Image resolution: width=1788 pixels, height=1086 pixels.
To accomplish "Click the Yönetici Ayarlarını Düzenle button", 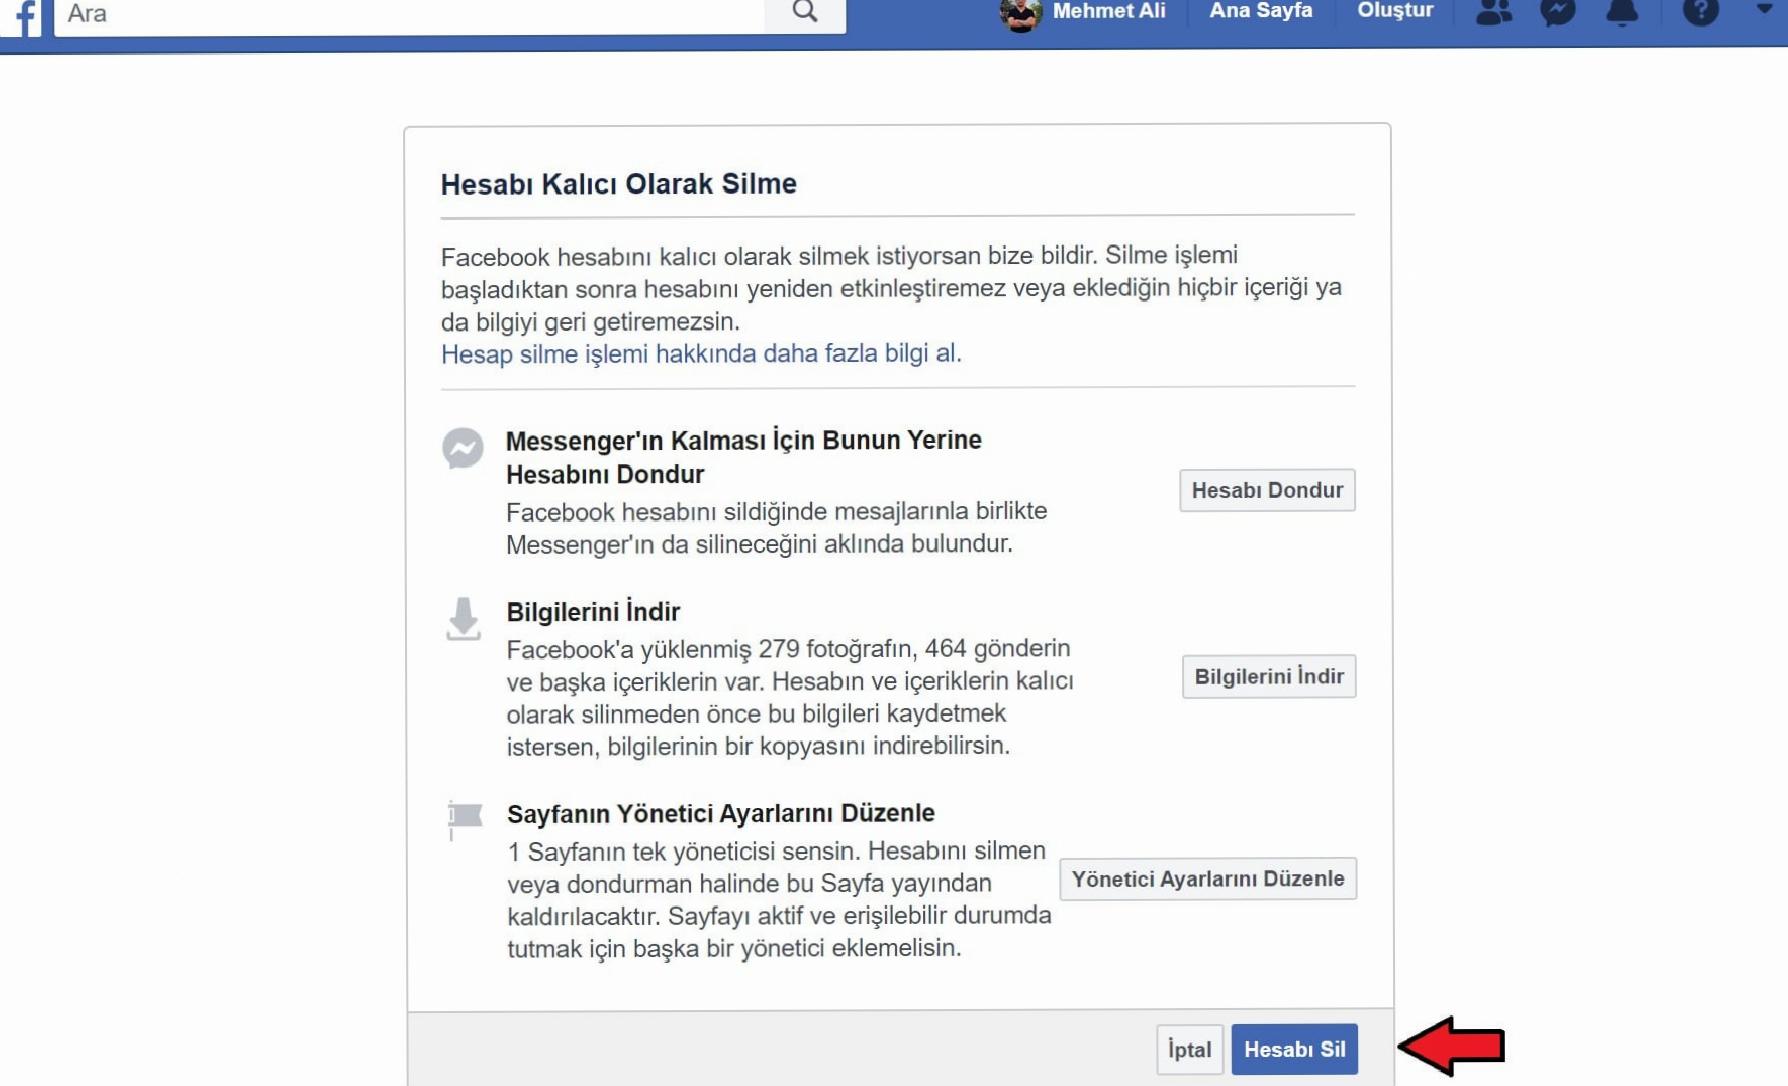I will pyautogui.click(x=1208, y=879).
